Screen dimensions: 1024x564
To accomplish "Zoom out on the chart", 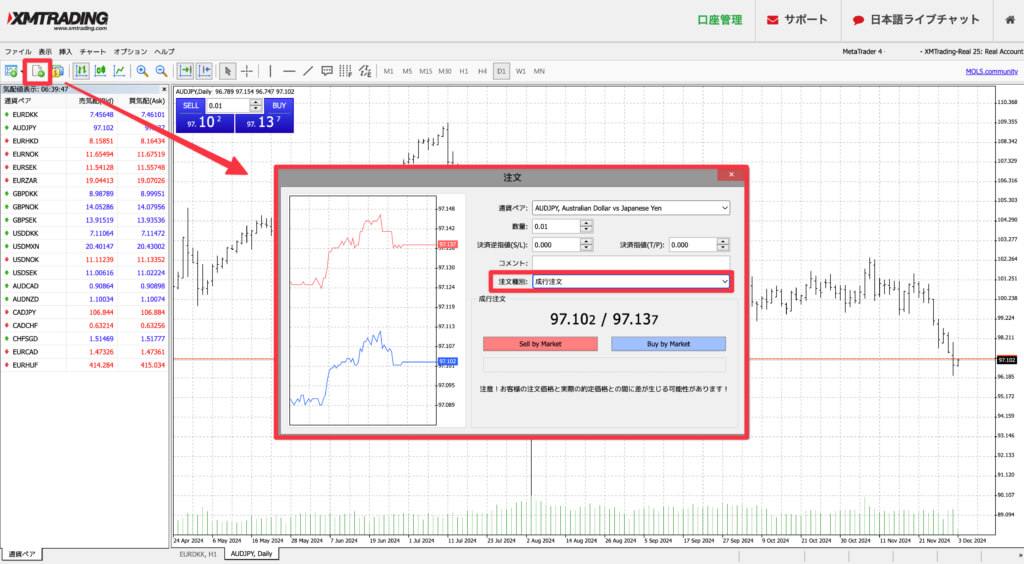I will [x=161, y=71].
